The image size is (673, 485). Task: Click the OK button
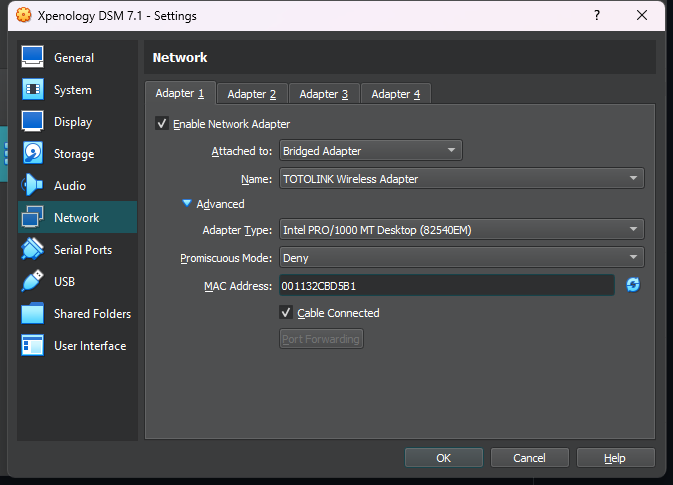(444, 458)
